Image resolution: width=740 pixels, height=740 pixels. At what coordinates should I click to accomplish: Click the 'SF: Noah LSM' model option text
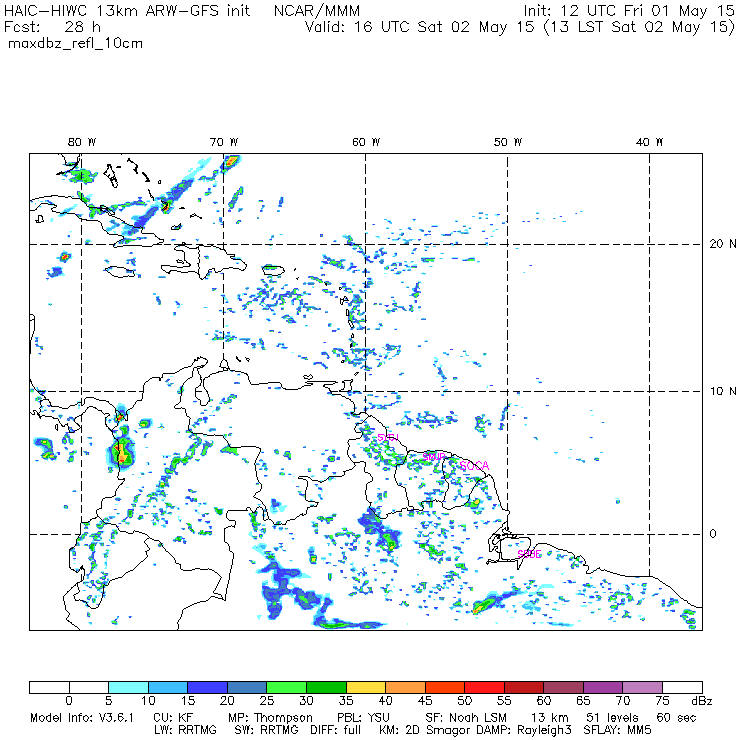pos(466,718)
